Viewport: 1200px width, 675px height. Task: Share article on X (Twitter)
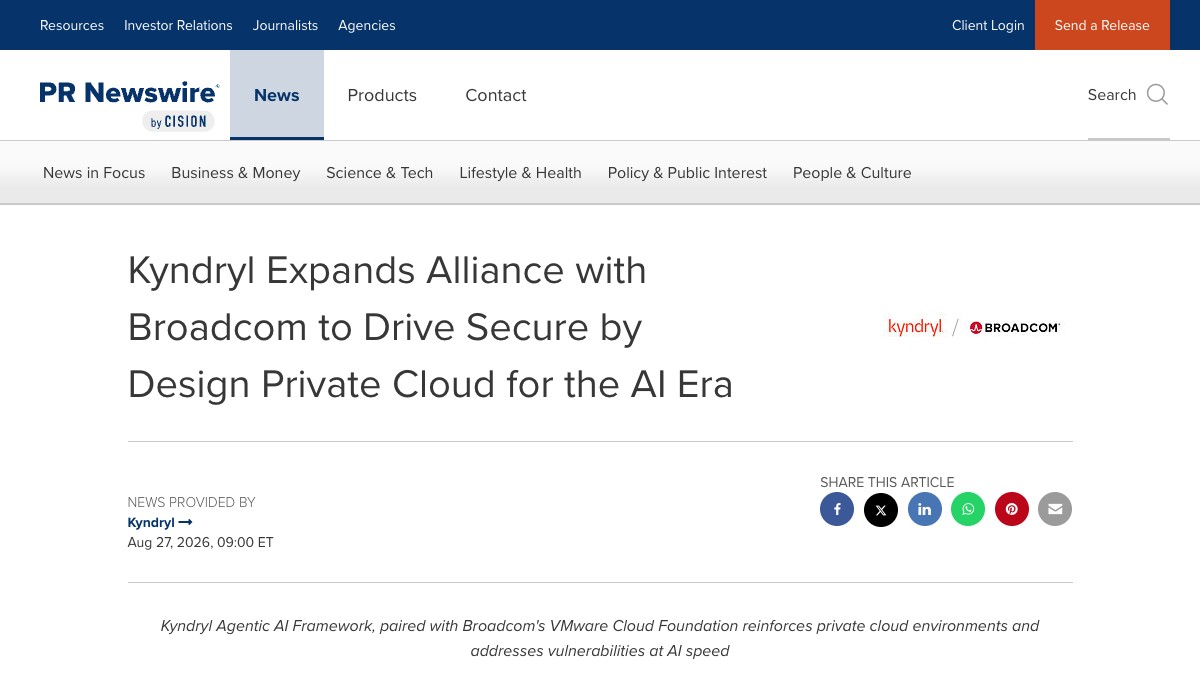coord(881,509)
